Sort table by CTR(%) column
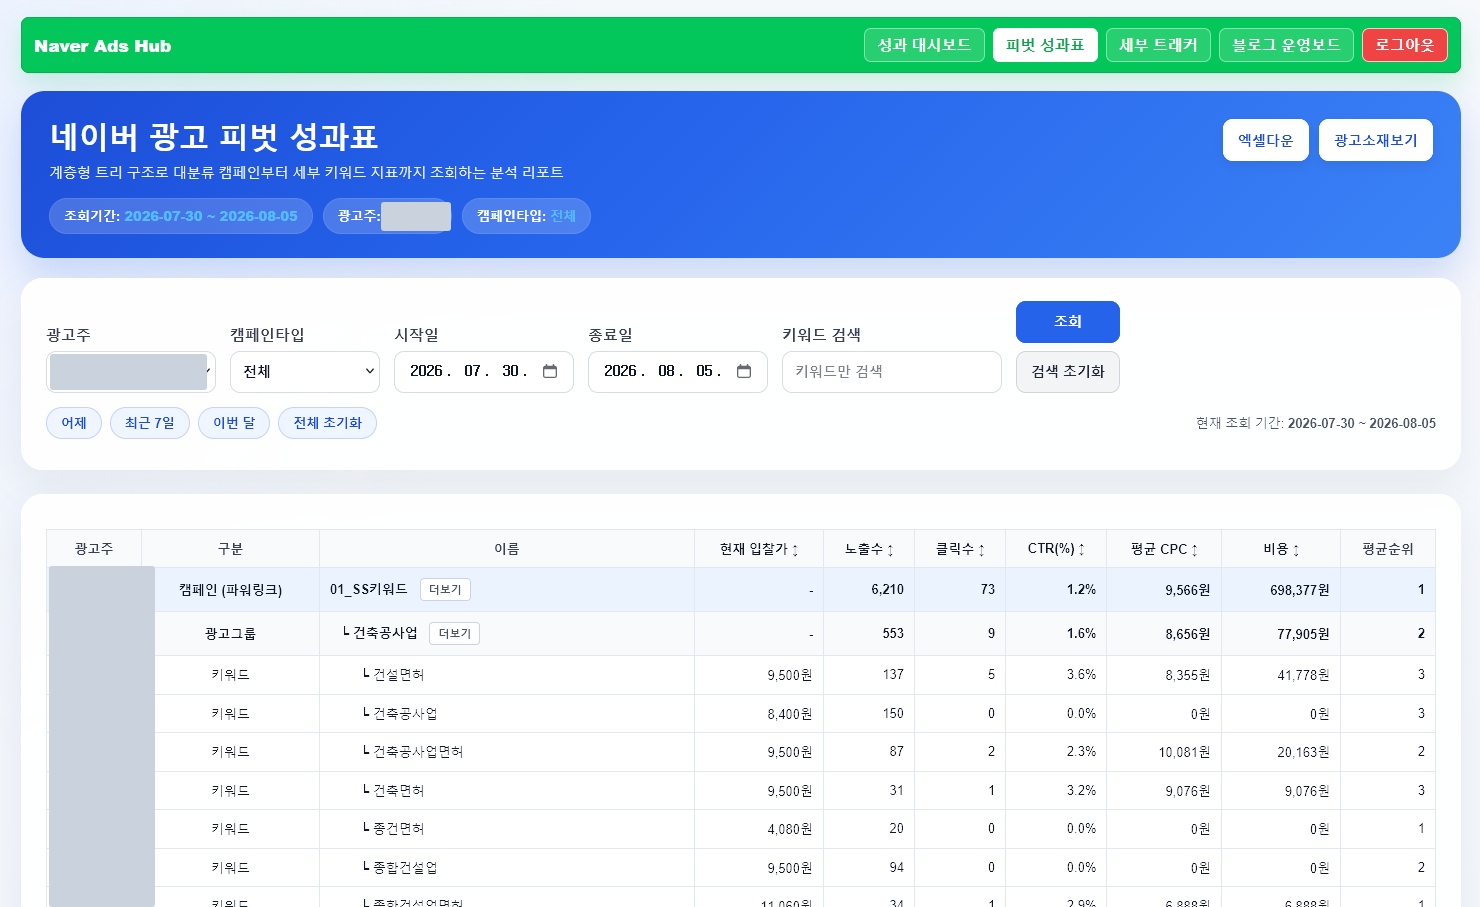The width and height of the screenshot is (1480, 907). pos(1056,549)
